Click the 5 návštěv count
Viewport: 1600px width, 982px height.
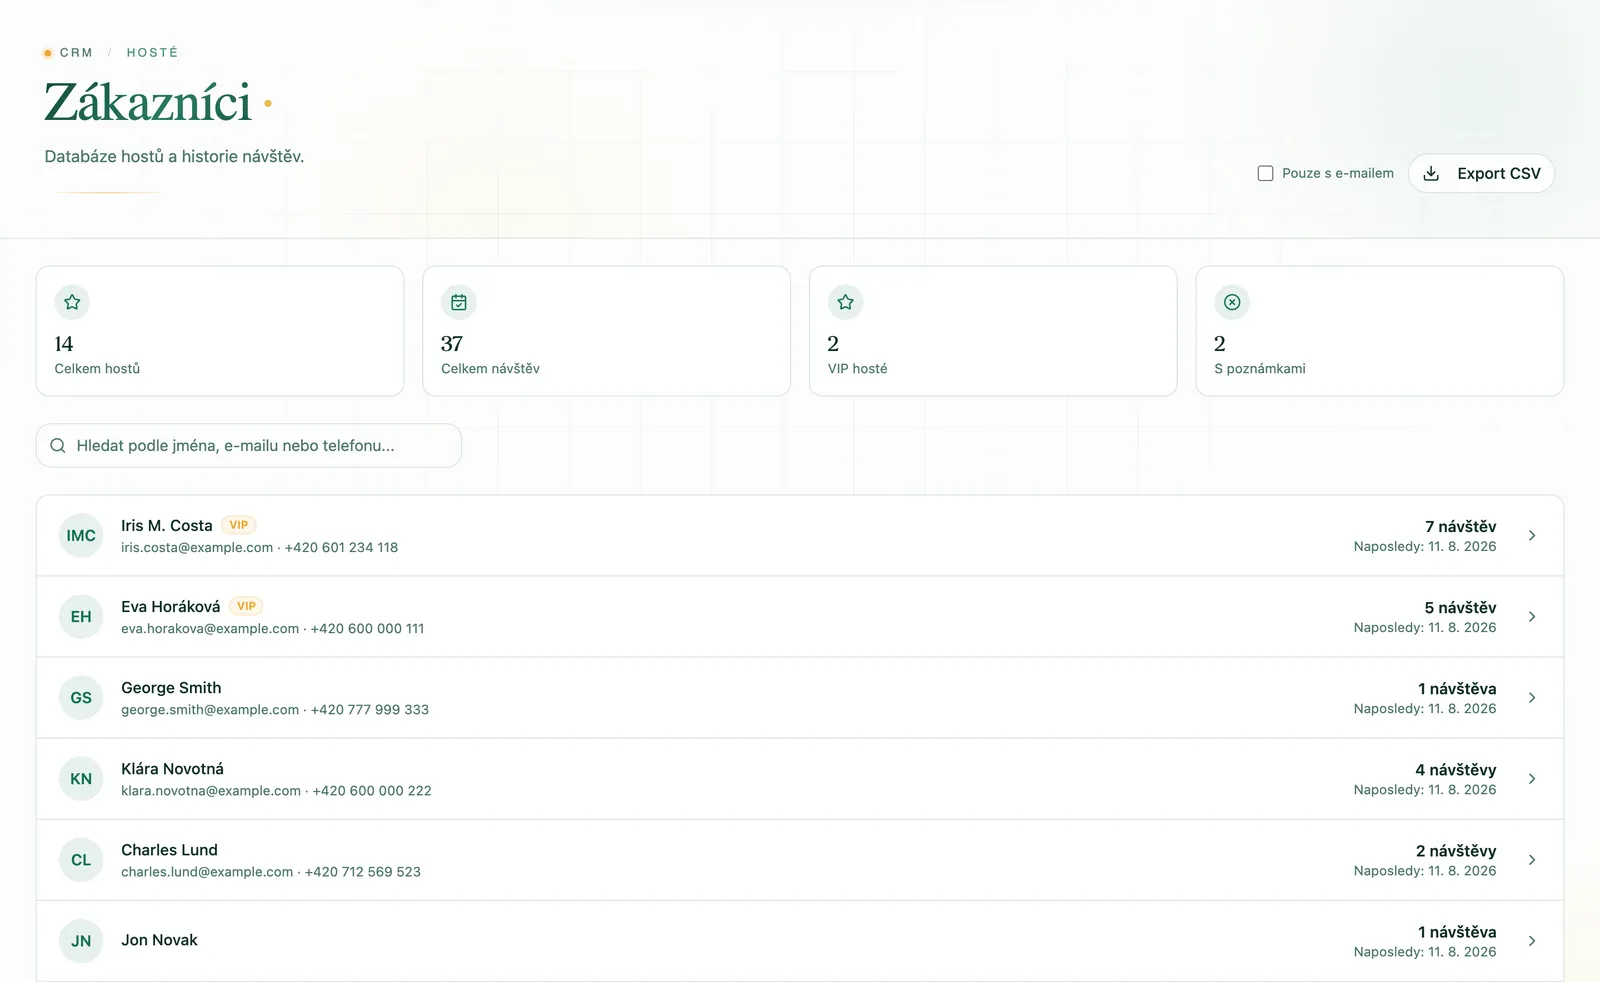click(1461, 608)
